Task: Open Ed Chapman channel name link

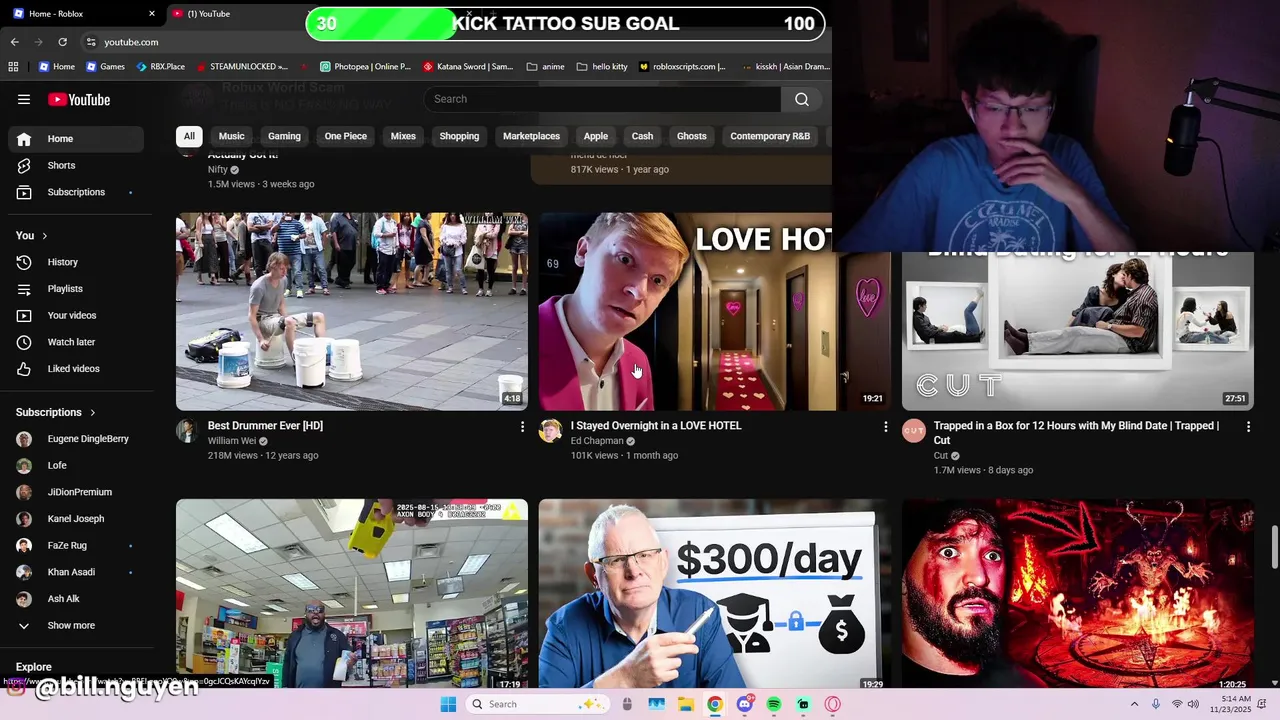Action: click(597, 441)
